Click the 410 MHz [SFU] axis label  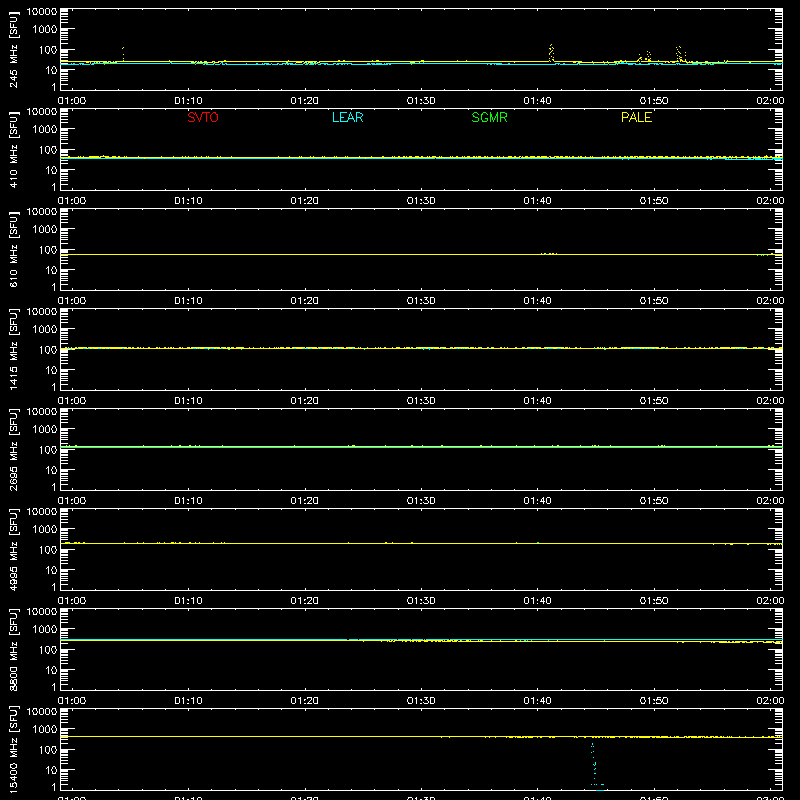click(x=13, y=149)
